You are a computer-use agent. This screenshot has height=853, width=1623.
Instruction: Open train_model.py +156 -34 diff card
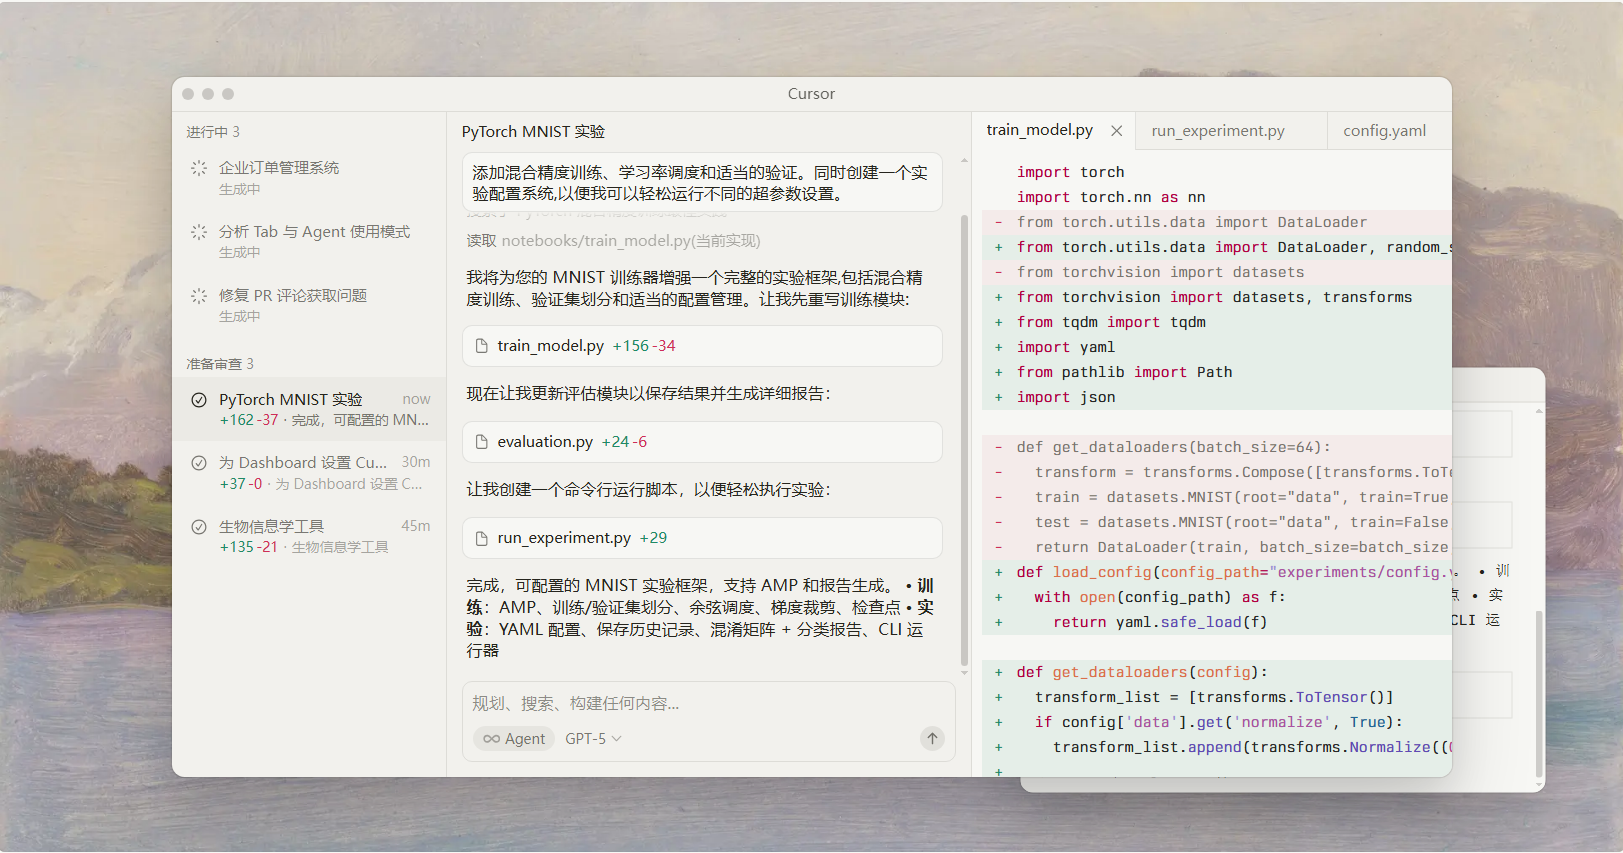coord(702,346)
